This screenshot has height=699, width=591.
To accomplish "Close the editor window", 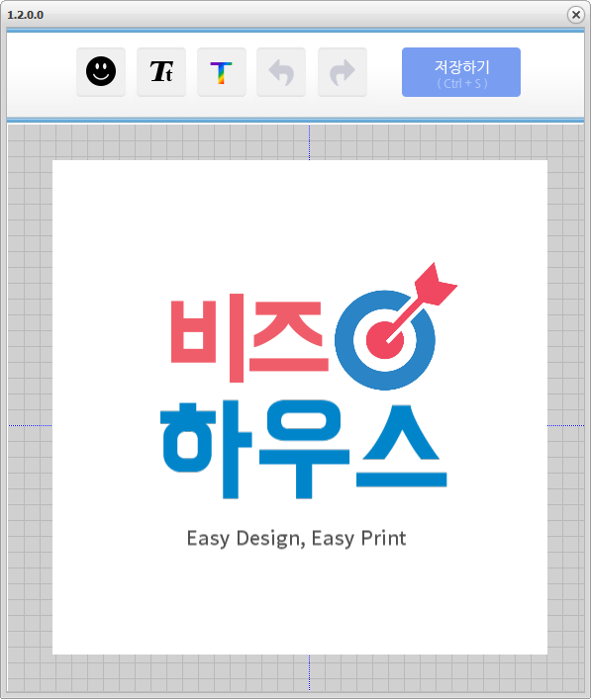I will [x=576, y=15].
